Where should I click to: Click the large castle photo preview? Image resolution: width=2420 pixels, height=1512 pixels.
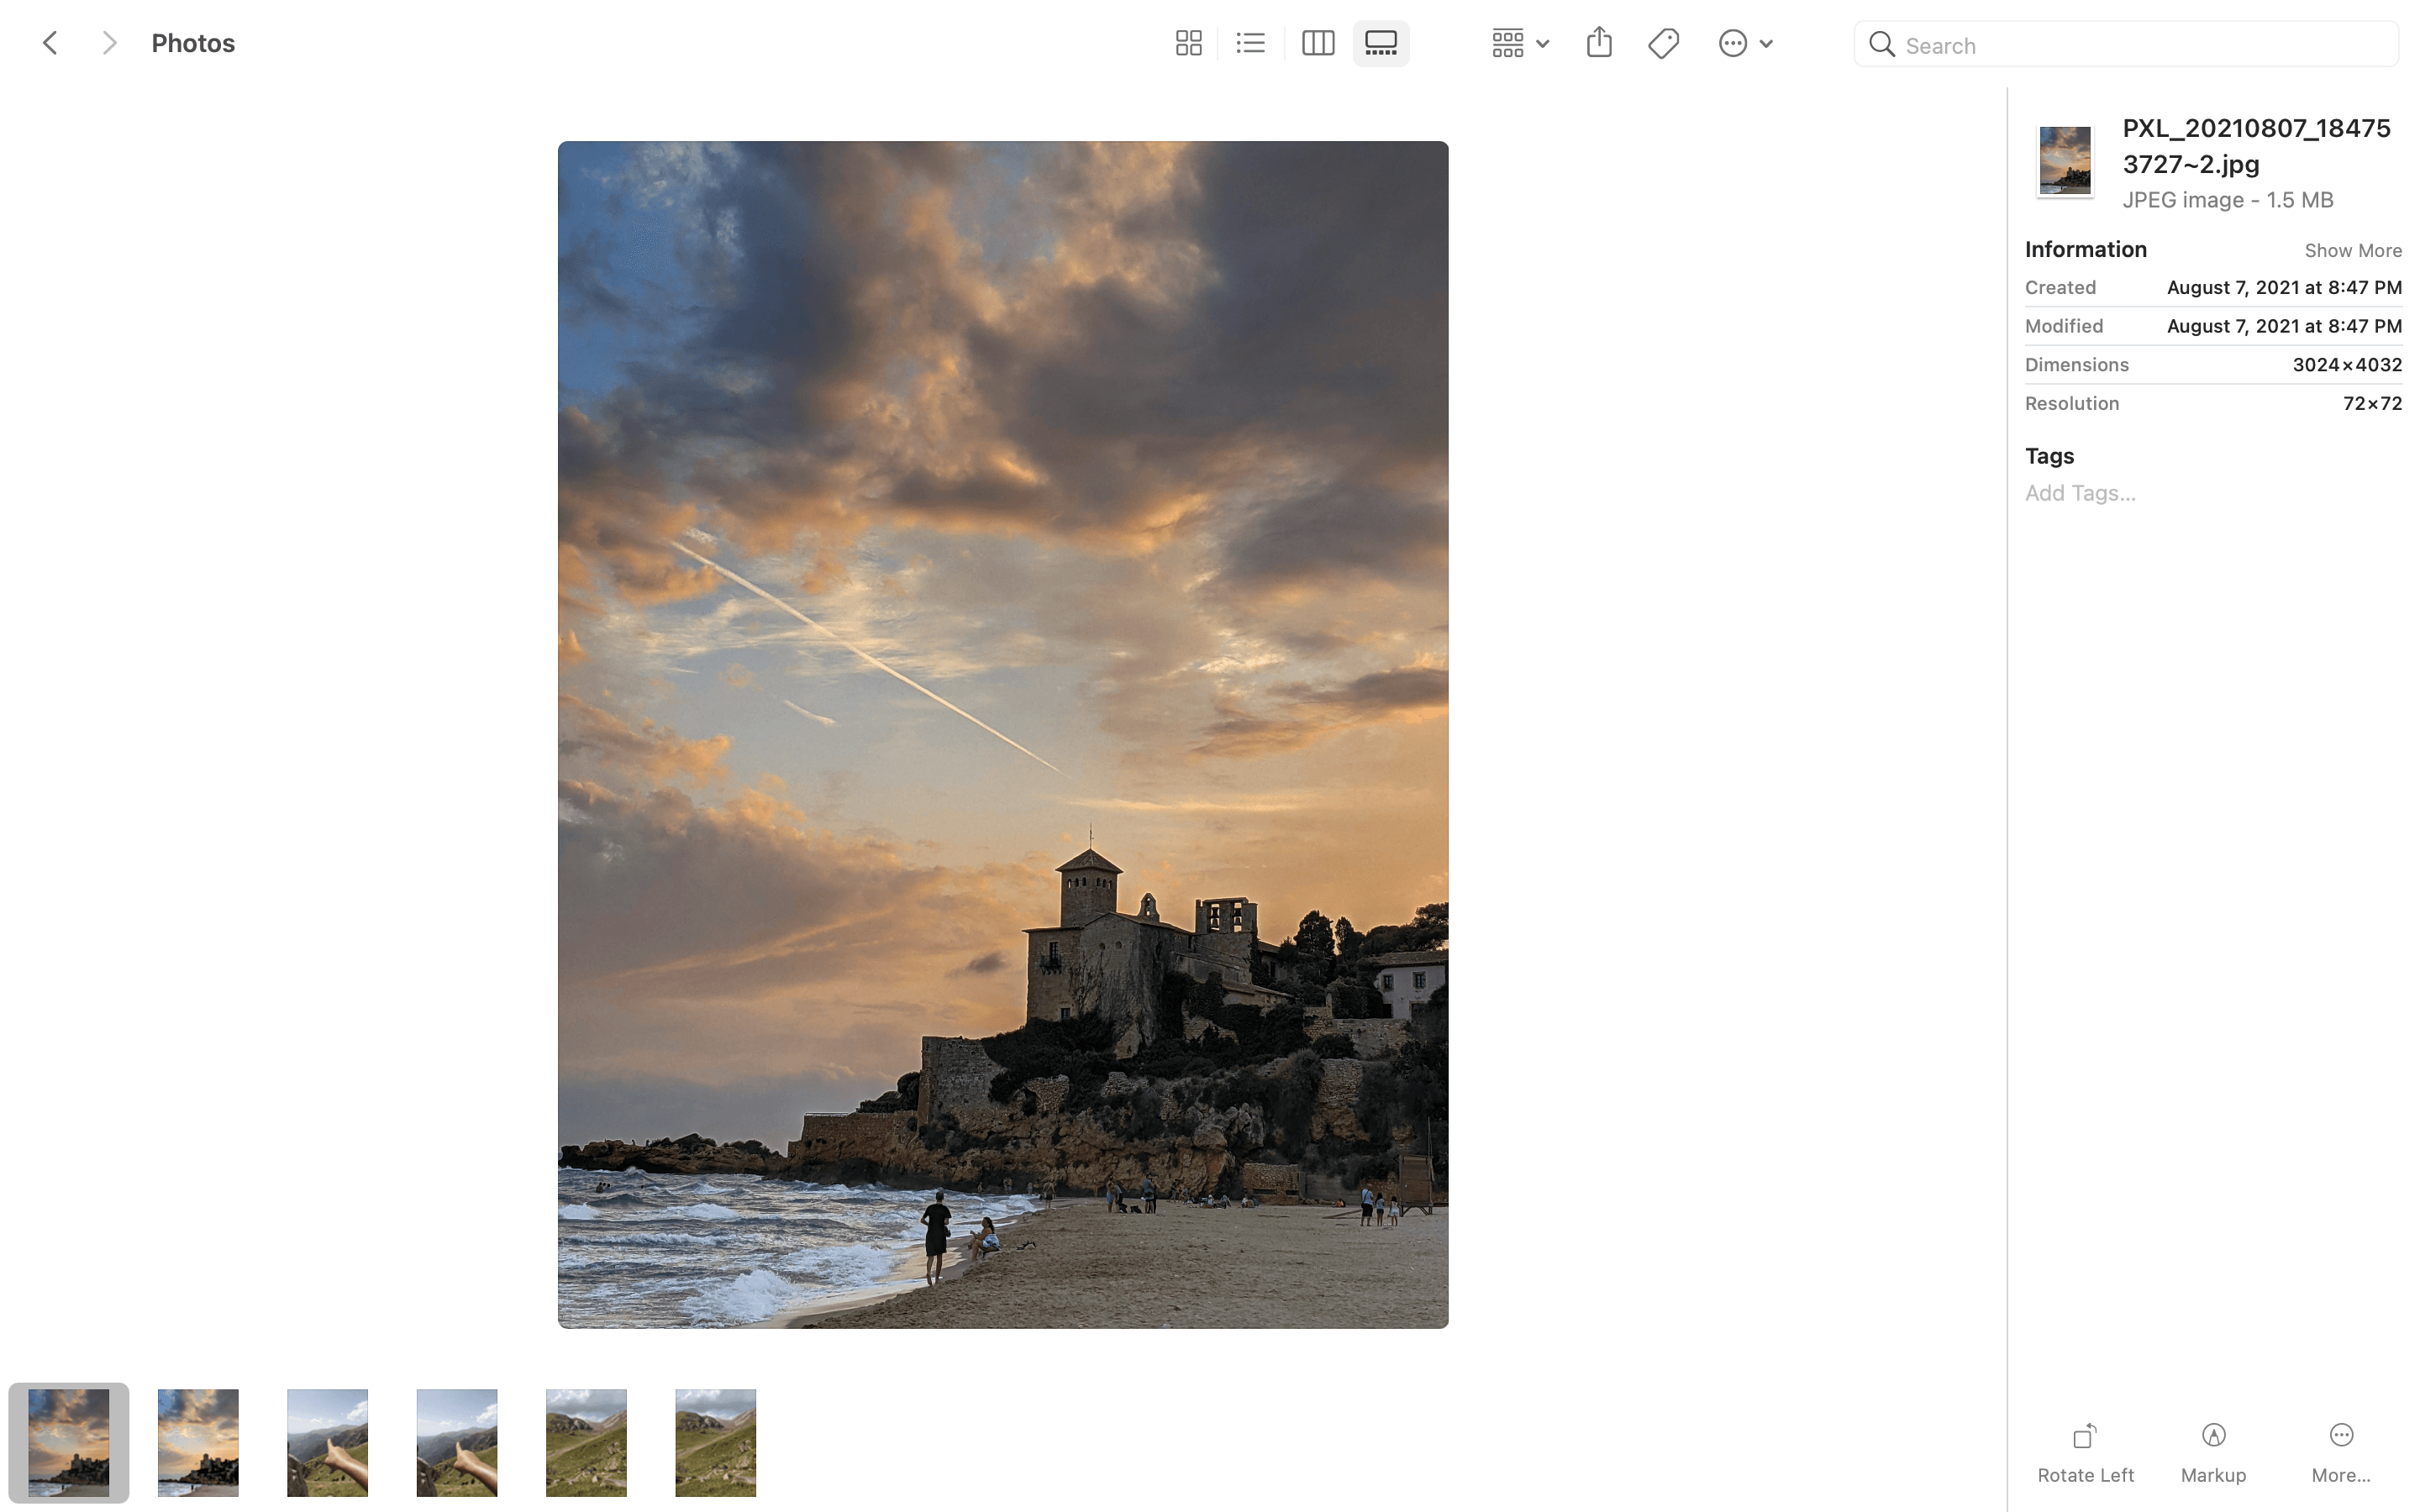coord(1002,734)
